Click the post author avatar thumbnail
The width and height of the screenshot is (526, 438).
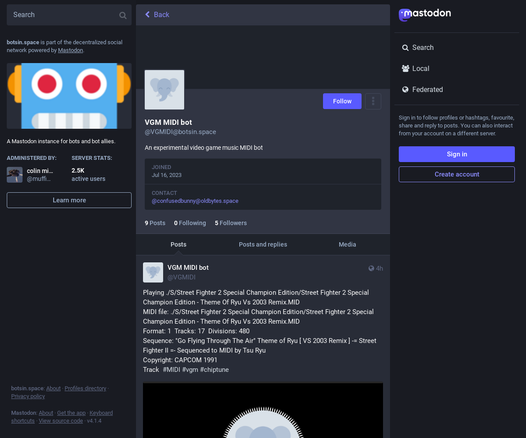pos(153,272)
